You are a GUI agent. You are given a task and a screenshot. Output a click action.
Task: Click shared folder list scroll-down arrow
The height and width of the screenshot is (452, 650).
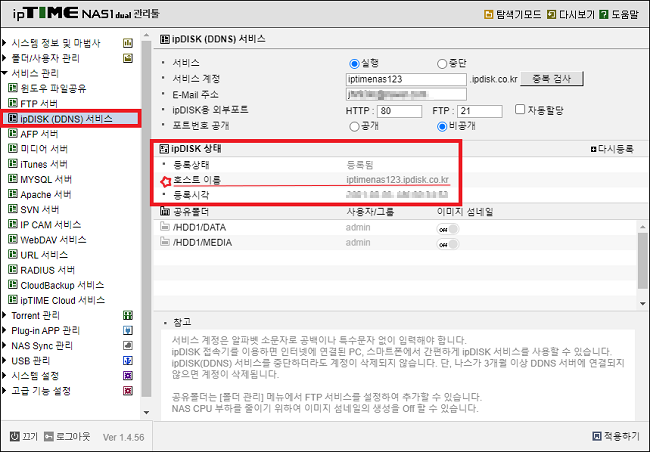643,304
